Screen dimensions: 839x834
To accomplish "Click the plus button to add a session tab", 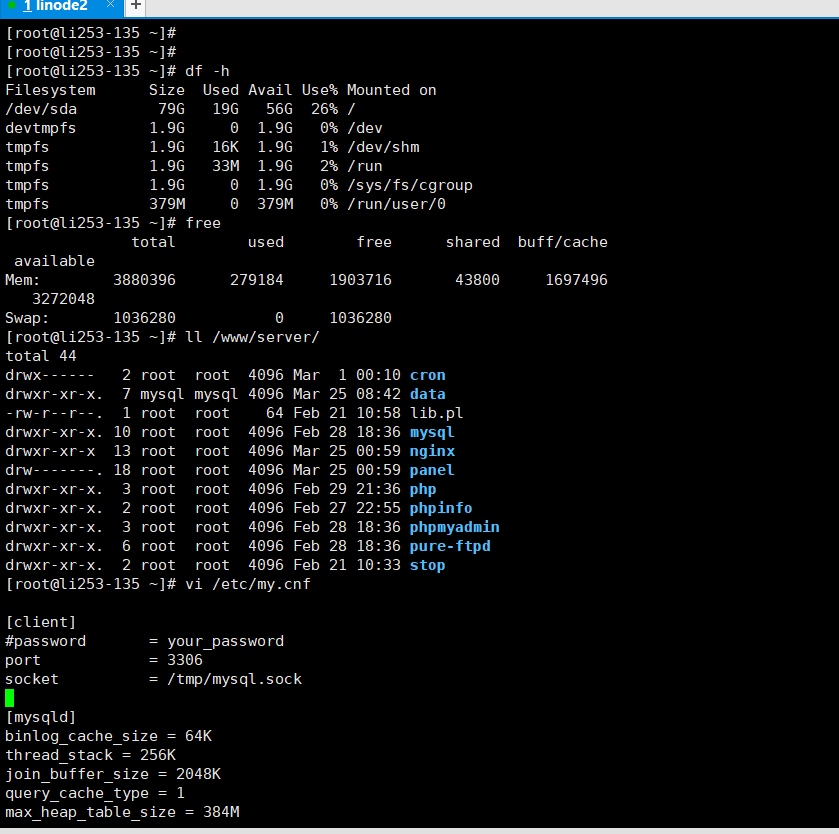I will click(x=136, y=7).
